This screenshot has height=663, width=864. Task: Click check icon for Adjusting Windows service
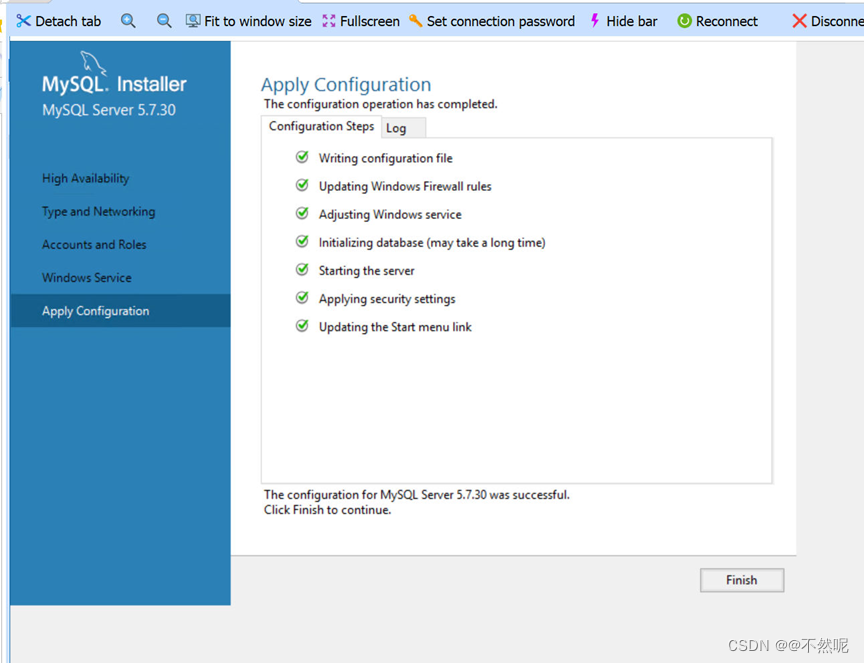302,213
